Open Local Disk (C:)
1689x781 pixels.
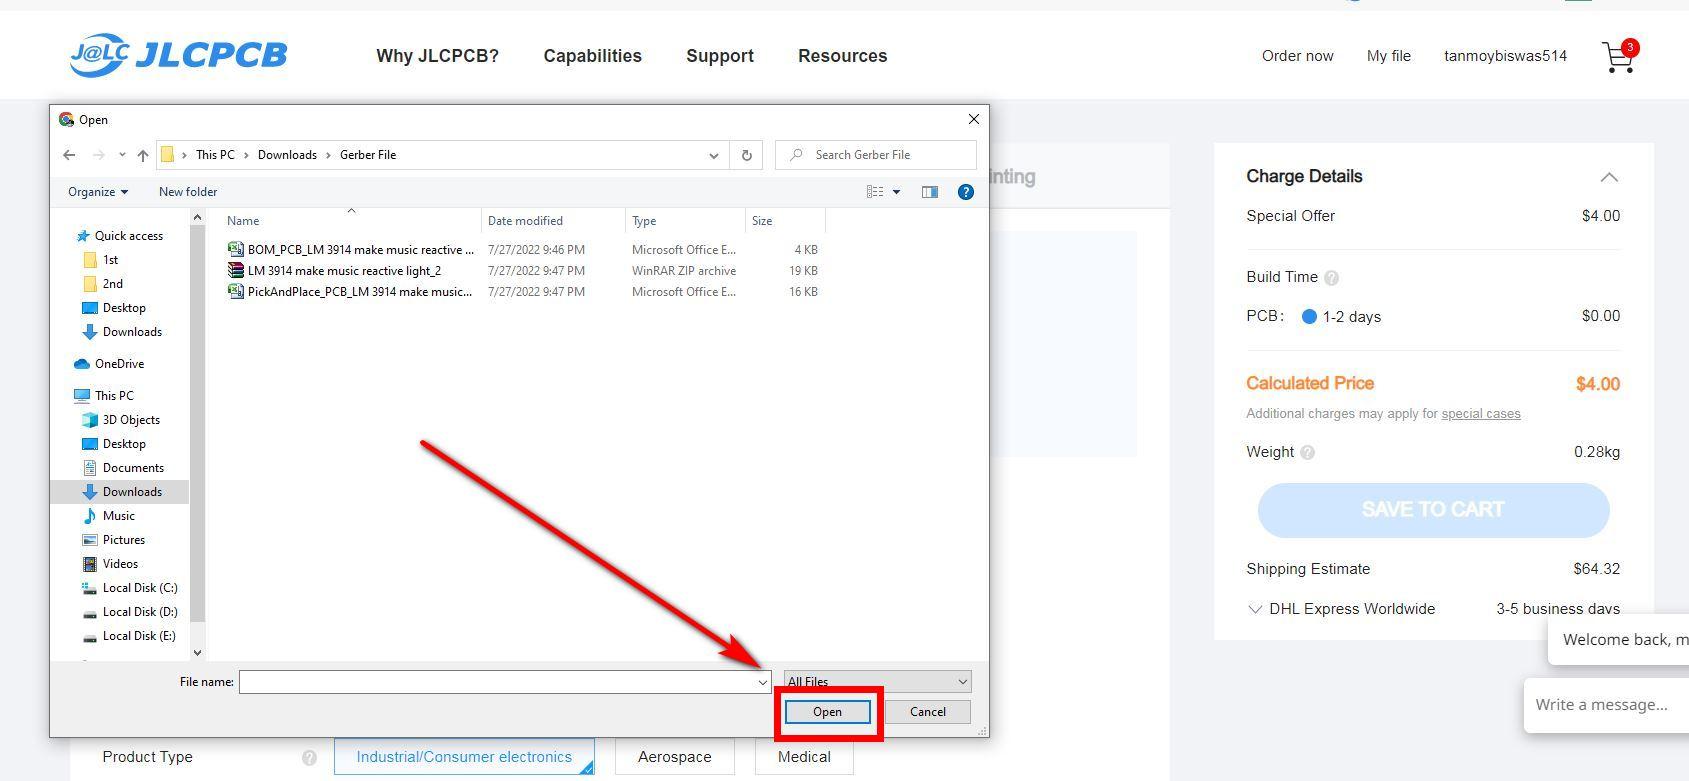(x=130, y=588)
